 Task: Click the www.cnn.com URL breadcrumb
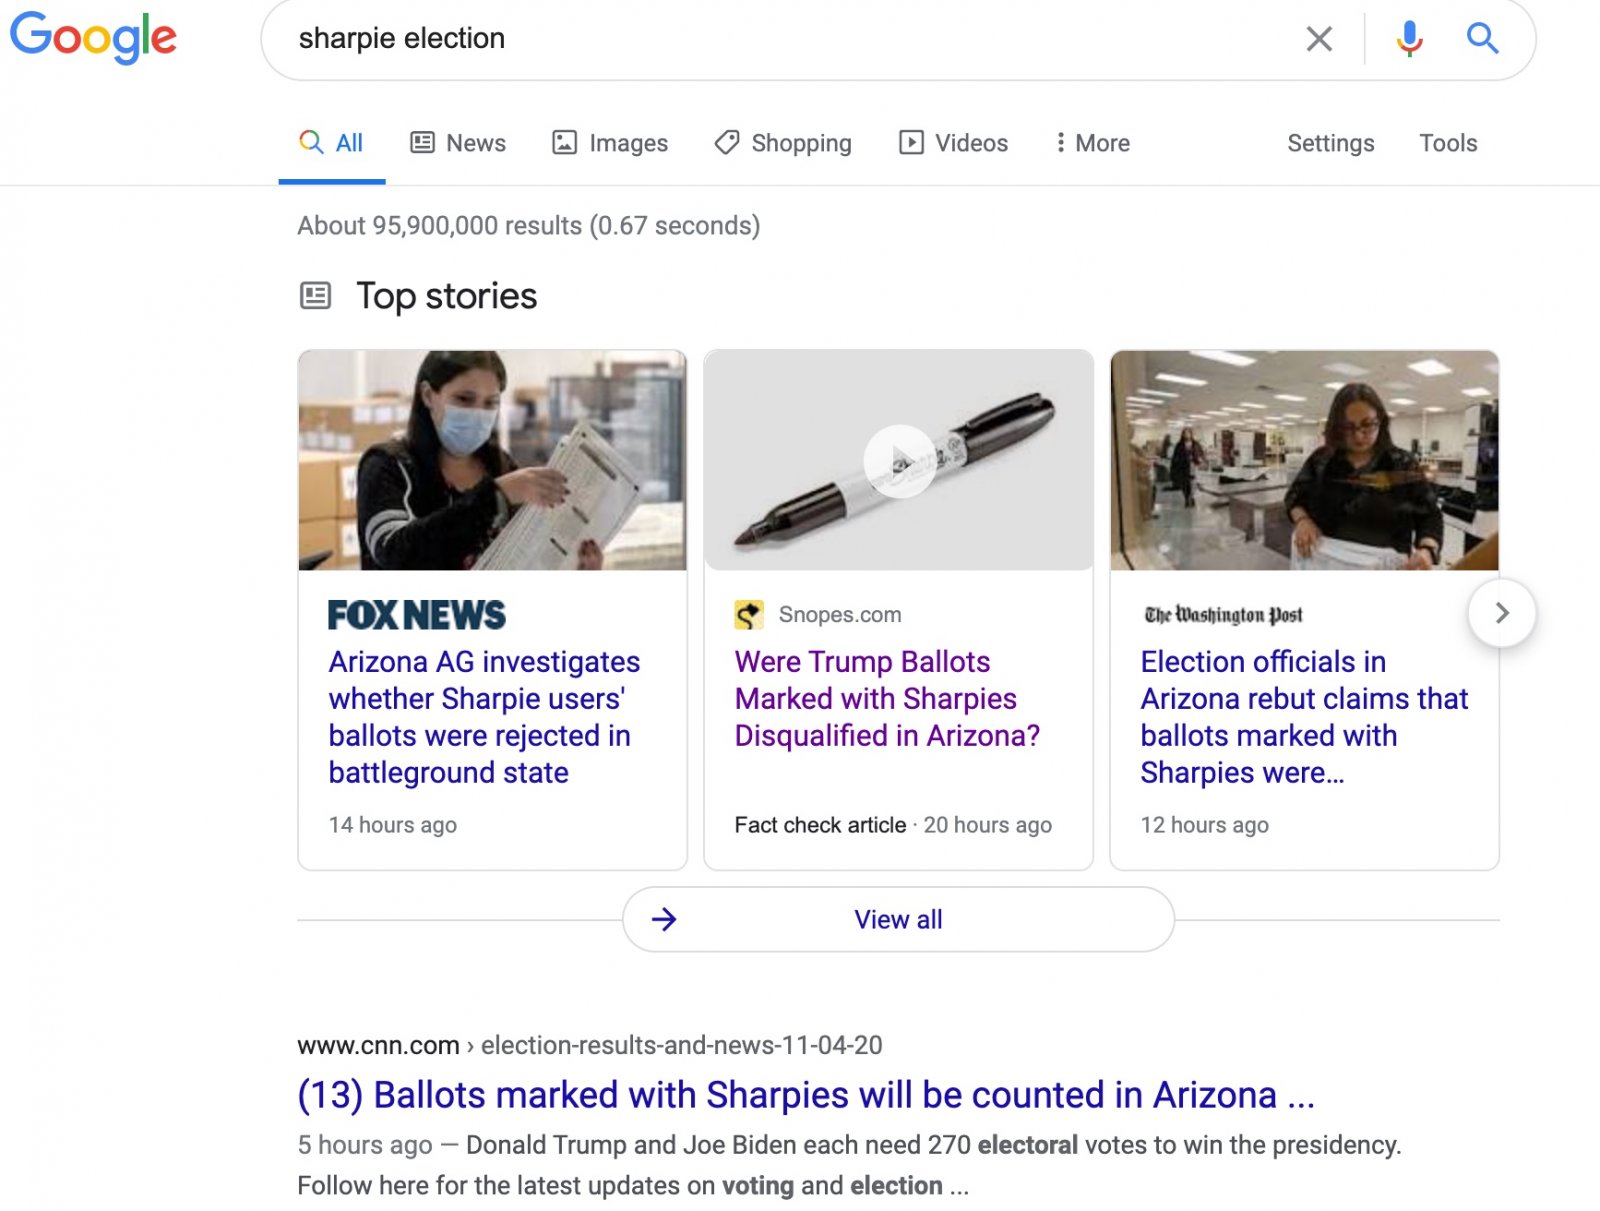click(x=590, y=1045)
